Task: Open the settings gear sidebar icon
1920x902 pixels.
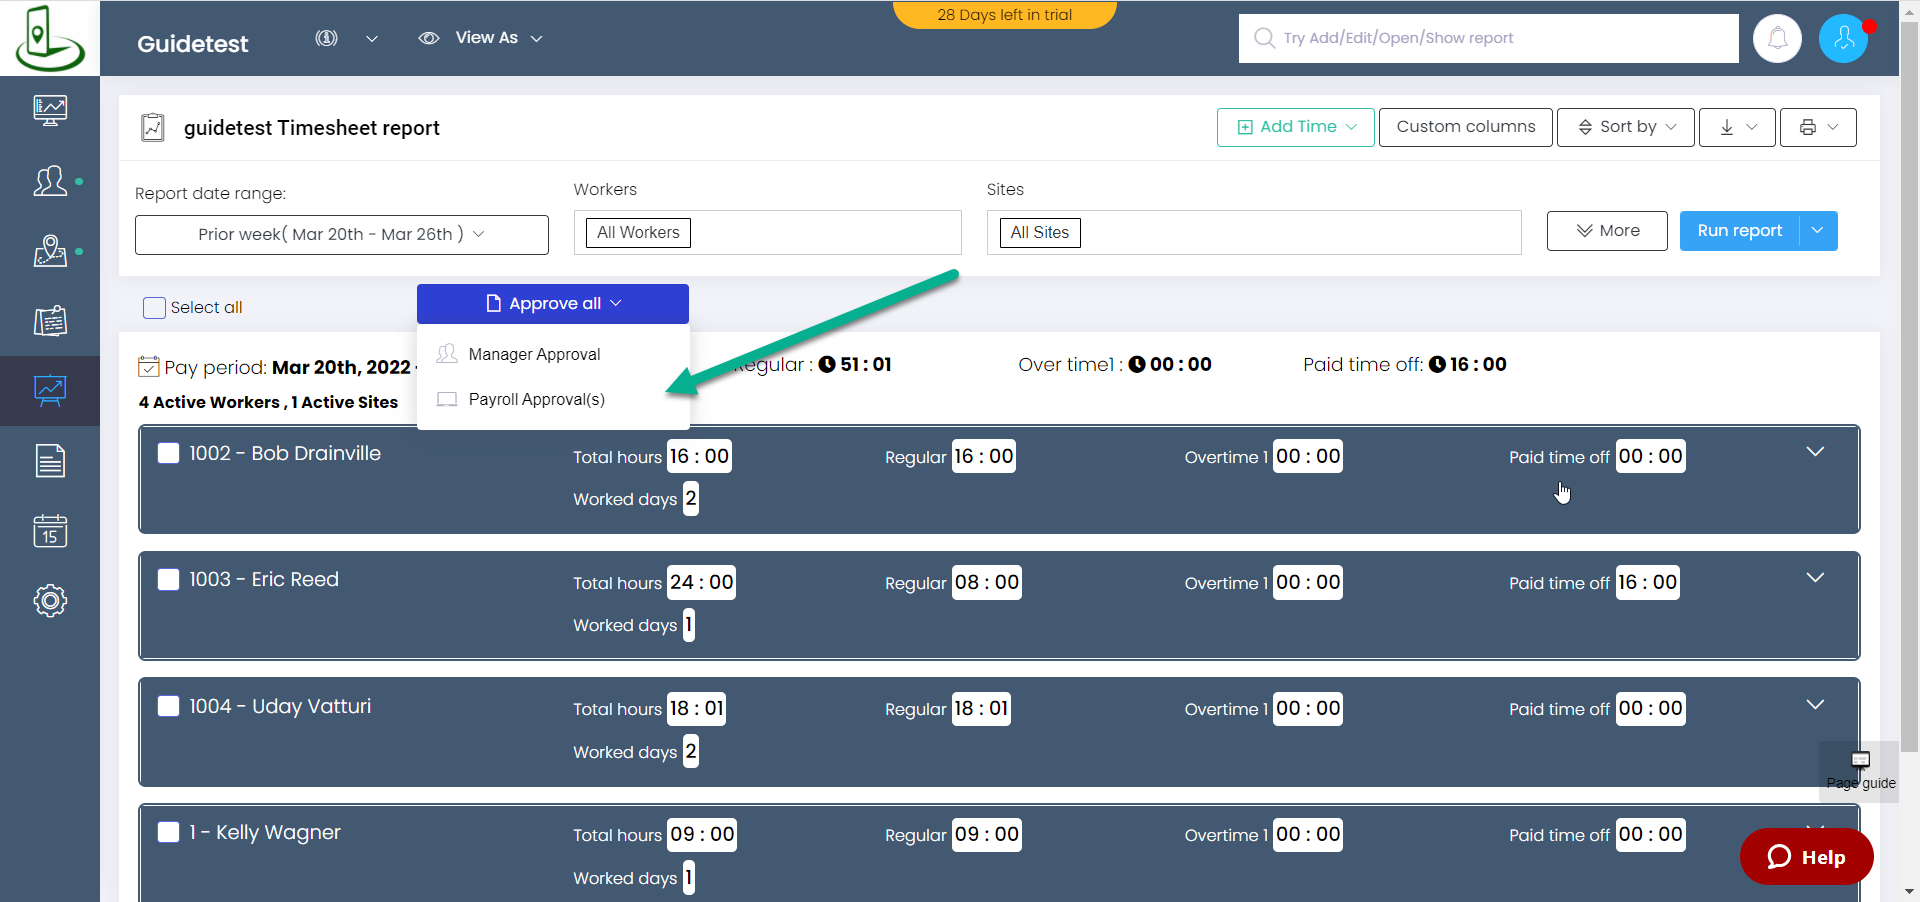Action: pos(50,601)
